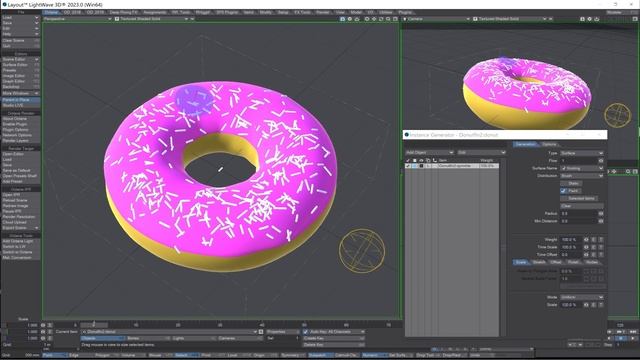Select Lights edit mode button
This screenshot has width=640, height=360.
tap(193, 338)
